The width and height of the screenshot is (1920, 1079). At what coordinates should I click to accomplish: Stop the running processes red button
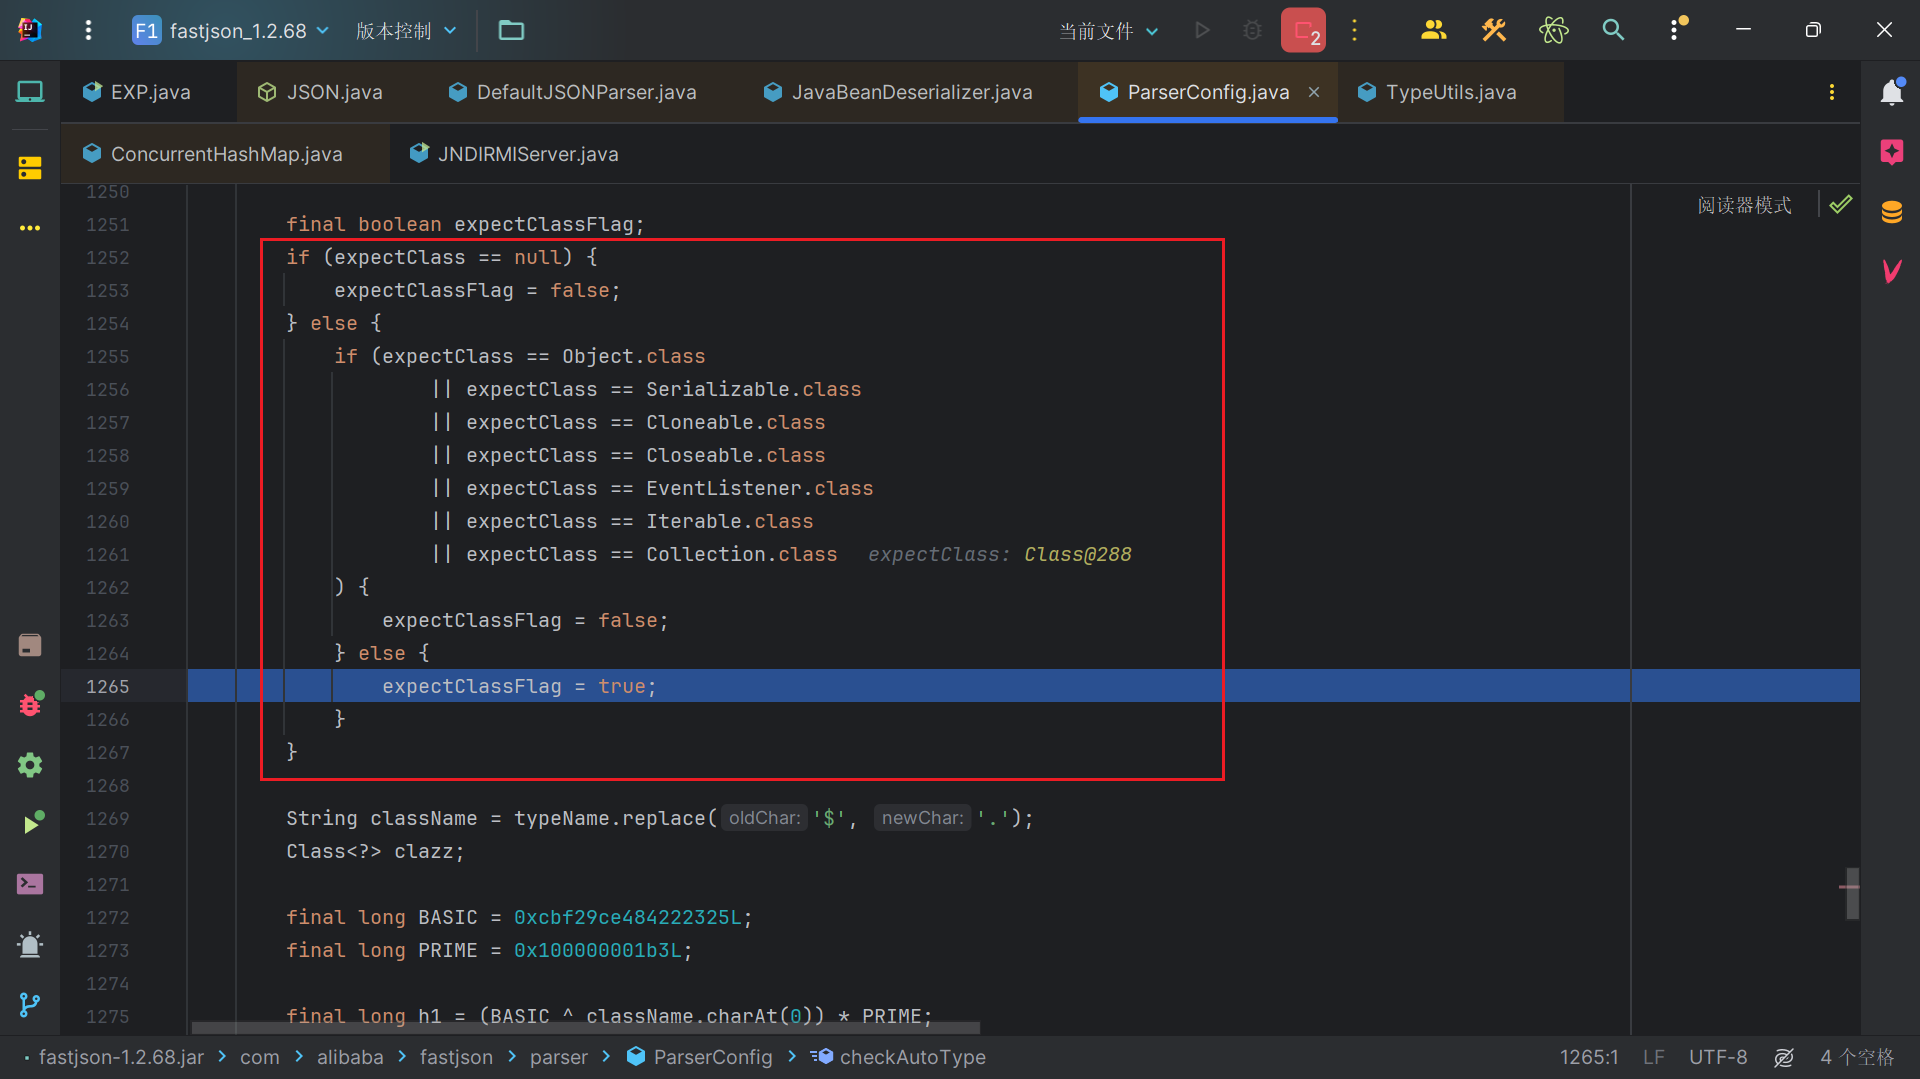pos(1303,31)
